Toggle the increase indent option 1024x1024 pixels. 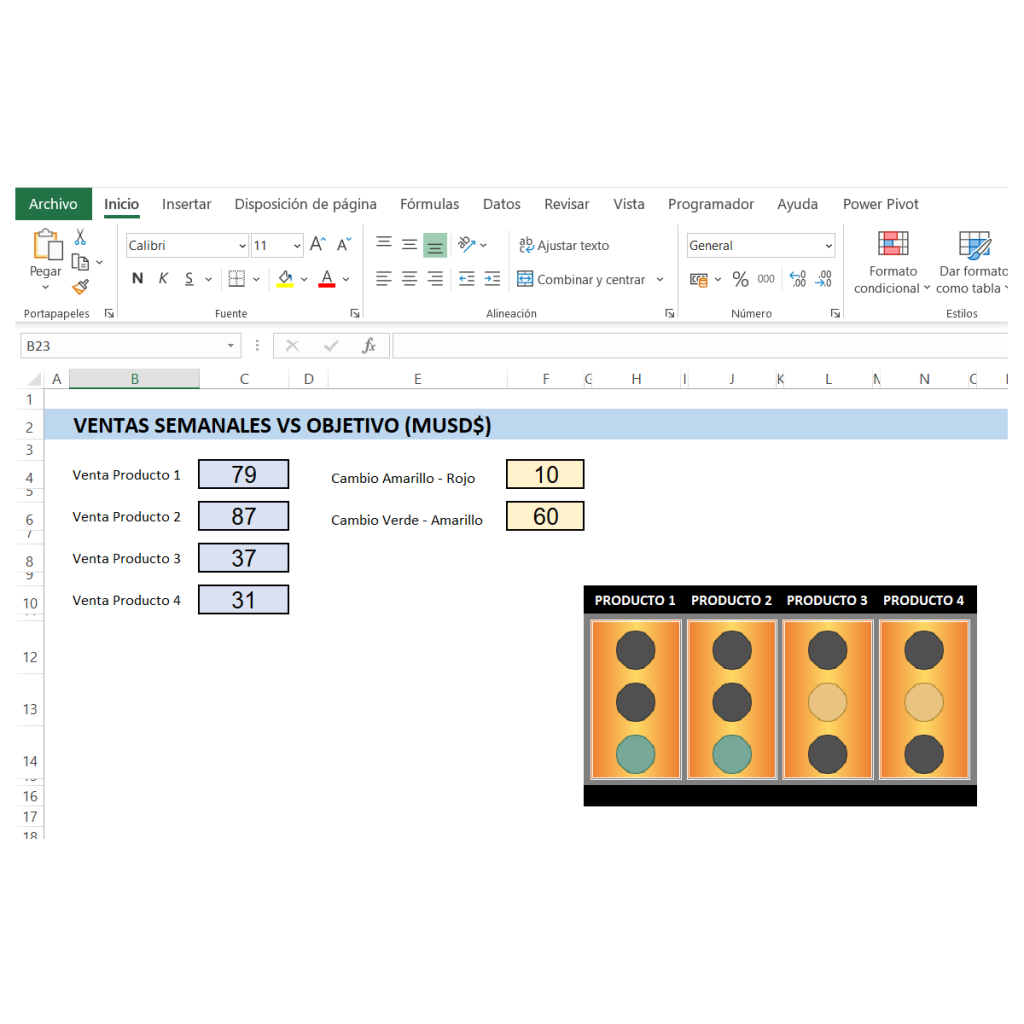pos(492,277)
